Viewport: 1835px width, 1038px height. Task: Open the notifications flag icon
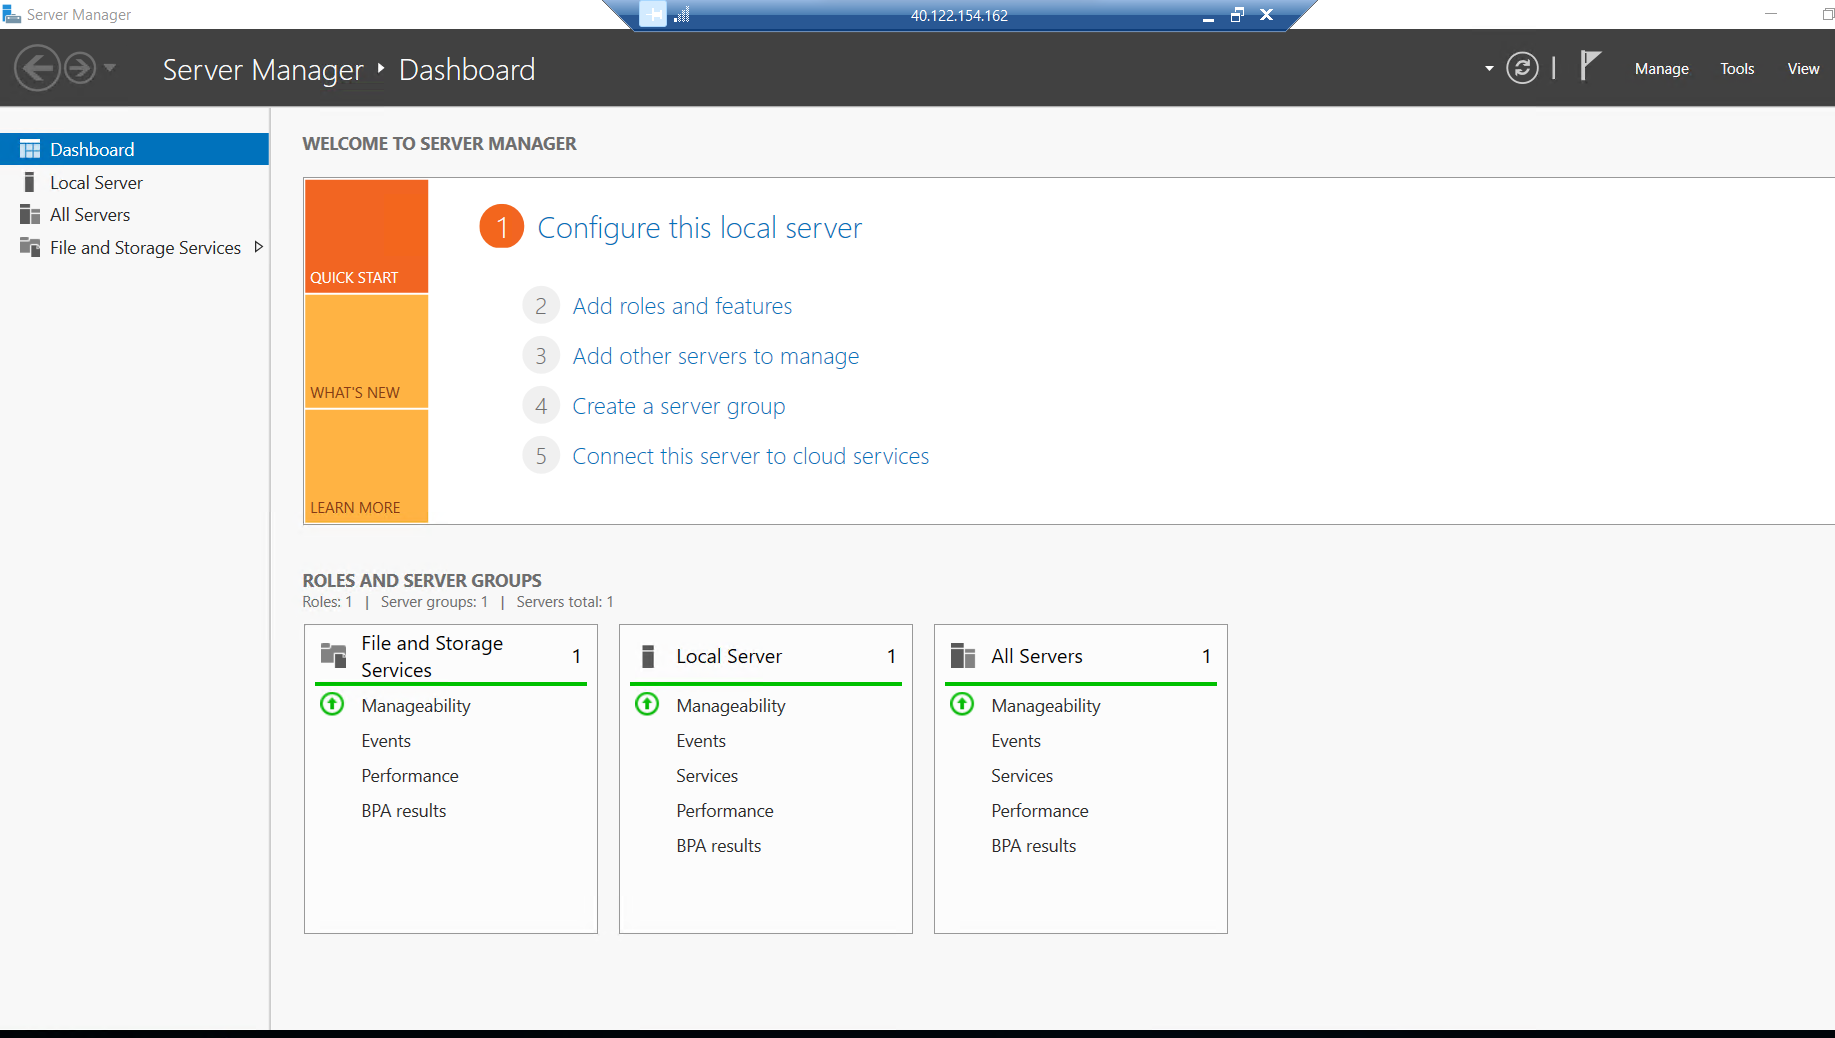pos(1589,66)
